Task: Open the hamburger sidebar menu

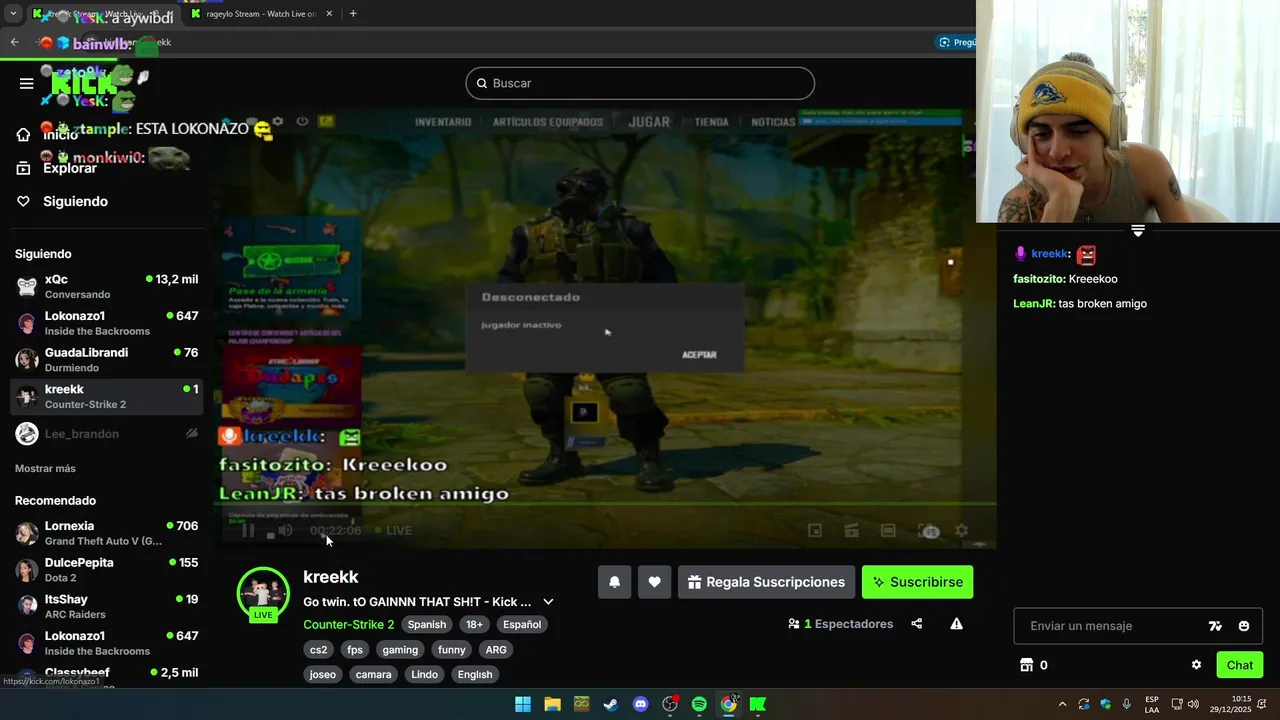Action: pyautogui.click(x=27, y=83)
